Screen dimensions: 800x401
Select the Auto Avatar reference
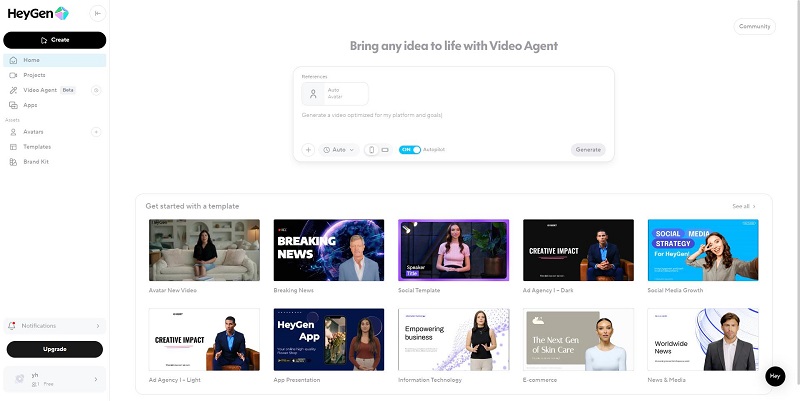click(335, 94)
